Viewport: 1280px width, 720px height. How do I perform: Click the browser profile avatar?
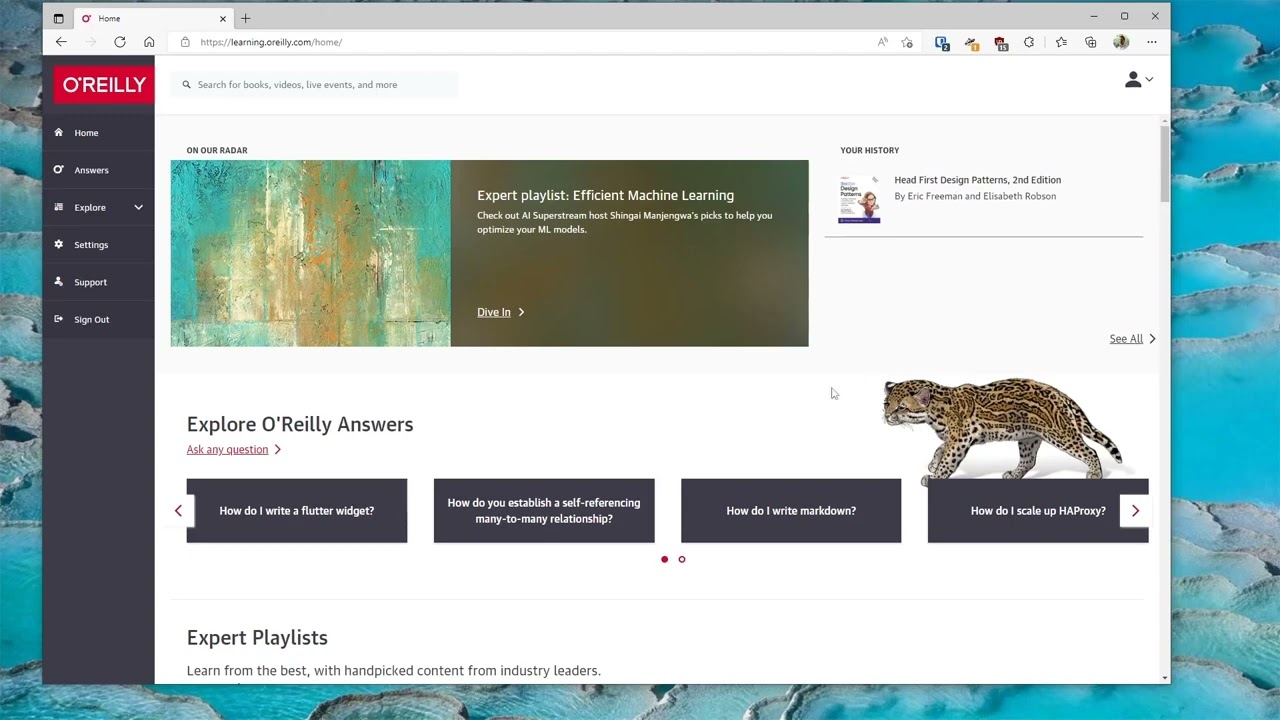(1121, 42)
